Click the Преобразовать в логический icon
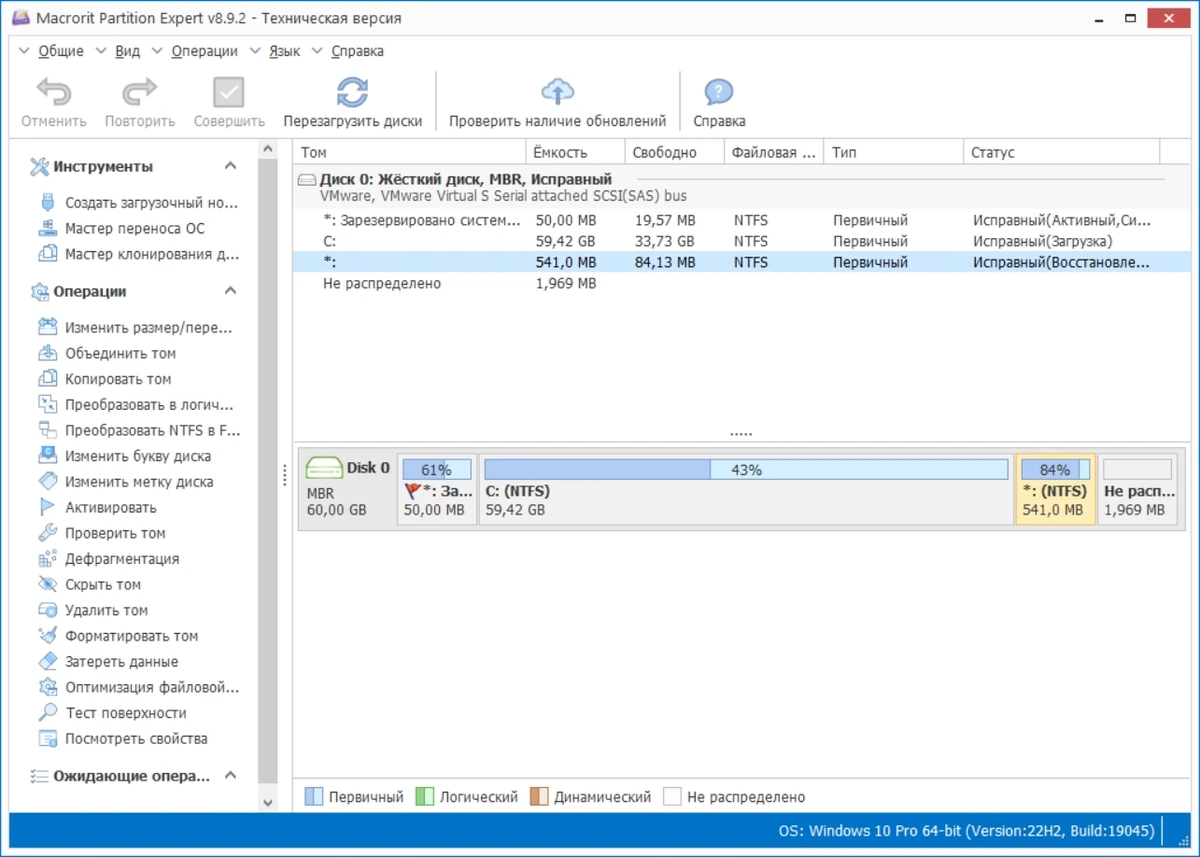 tap(47, 405)
